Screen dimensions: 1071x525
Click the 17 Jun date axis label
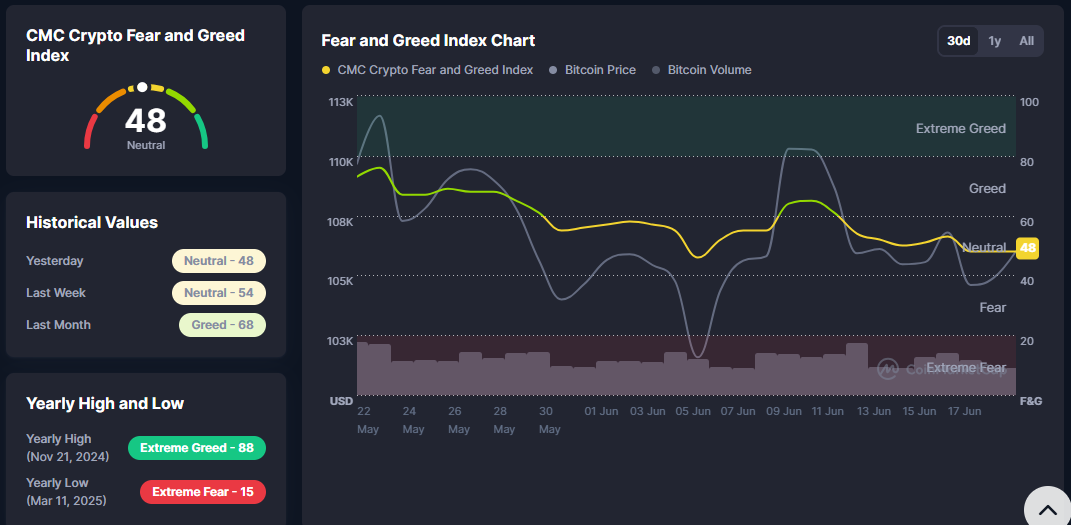pos(963,412)
